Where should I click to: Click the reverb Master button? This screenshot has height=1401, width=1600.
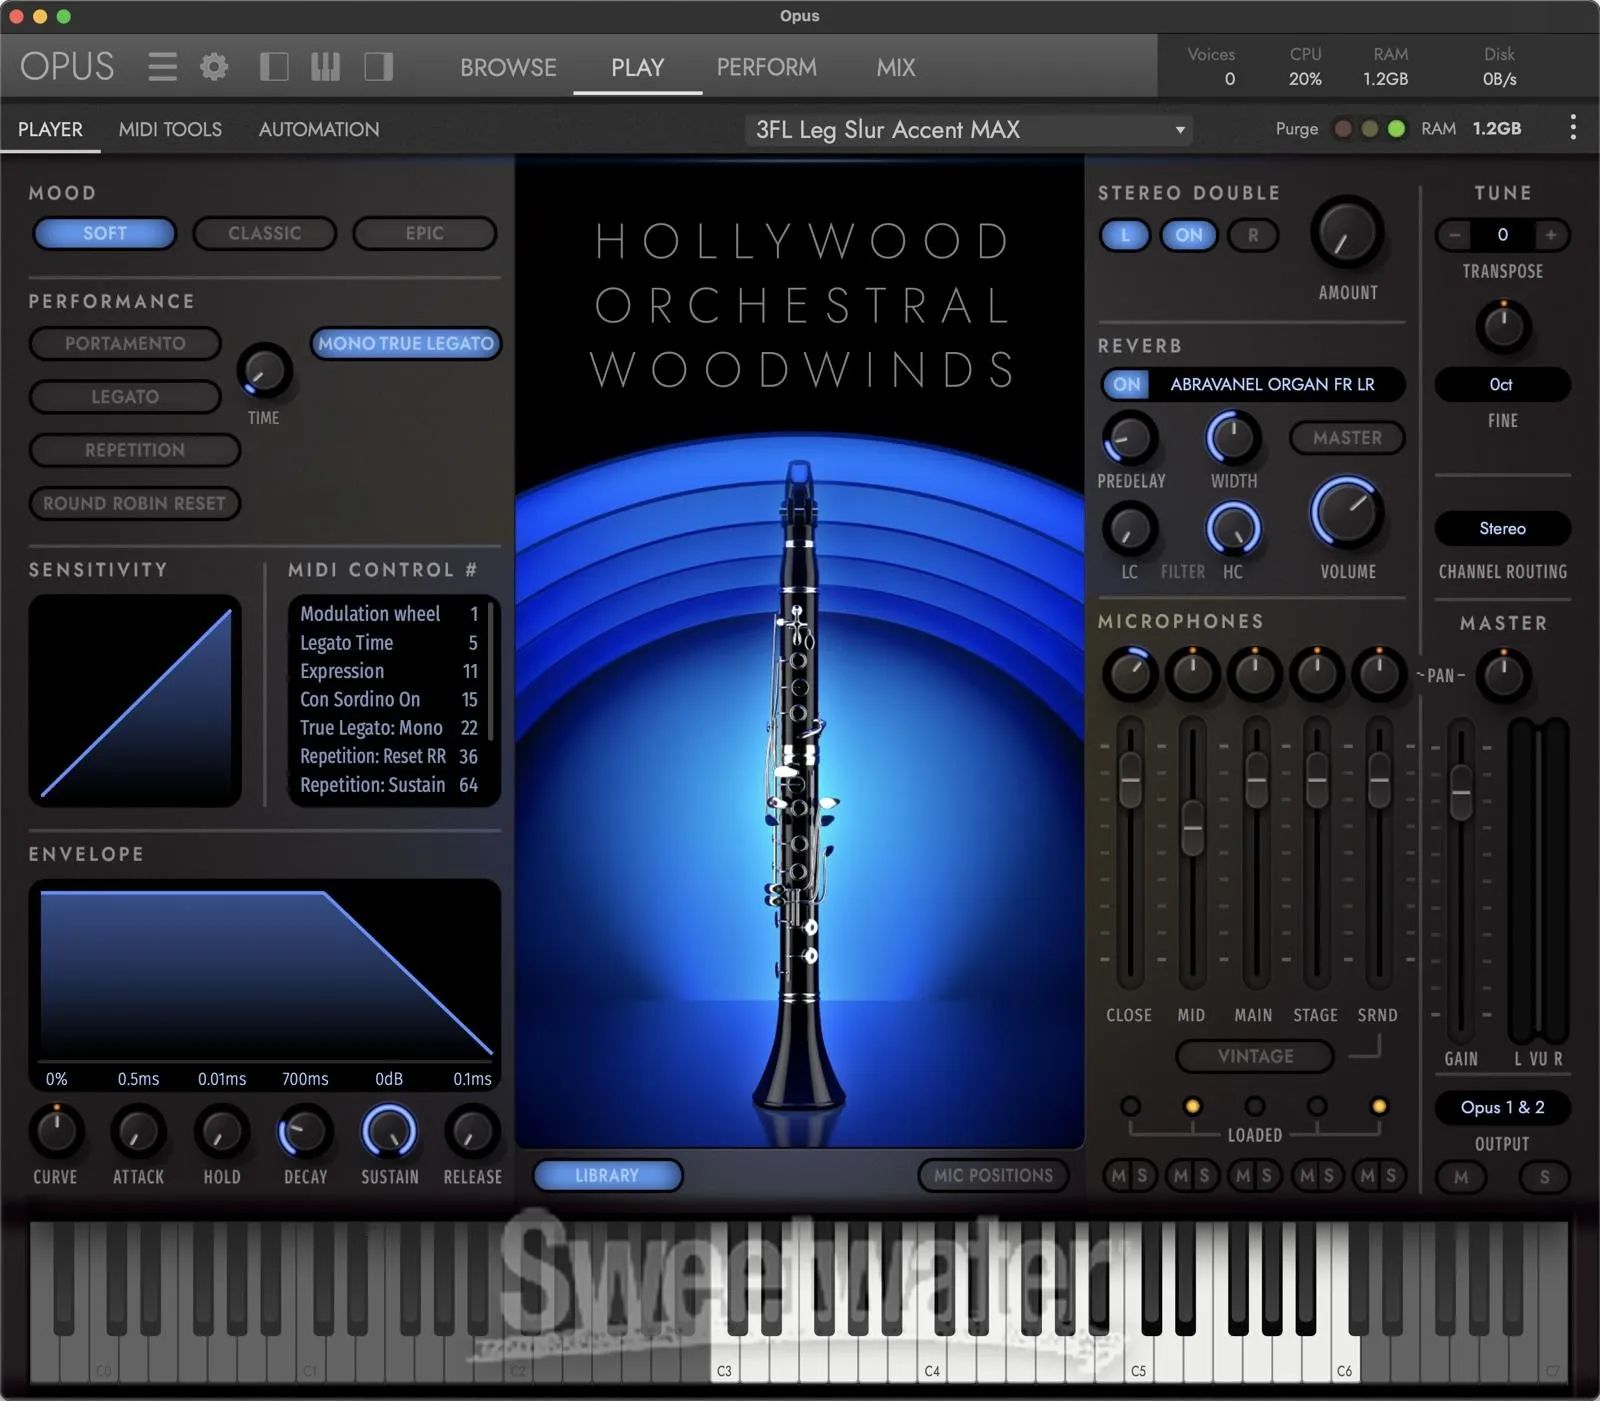tap(1347, 438)
